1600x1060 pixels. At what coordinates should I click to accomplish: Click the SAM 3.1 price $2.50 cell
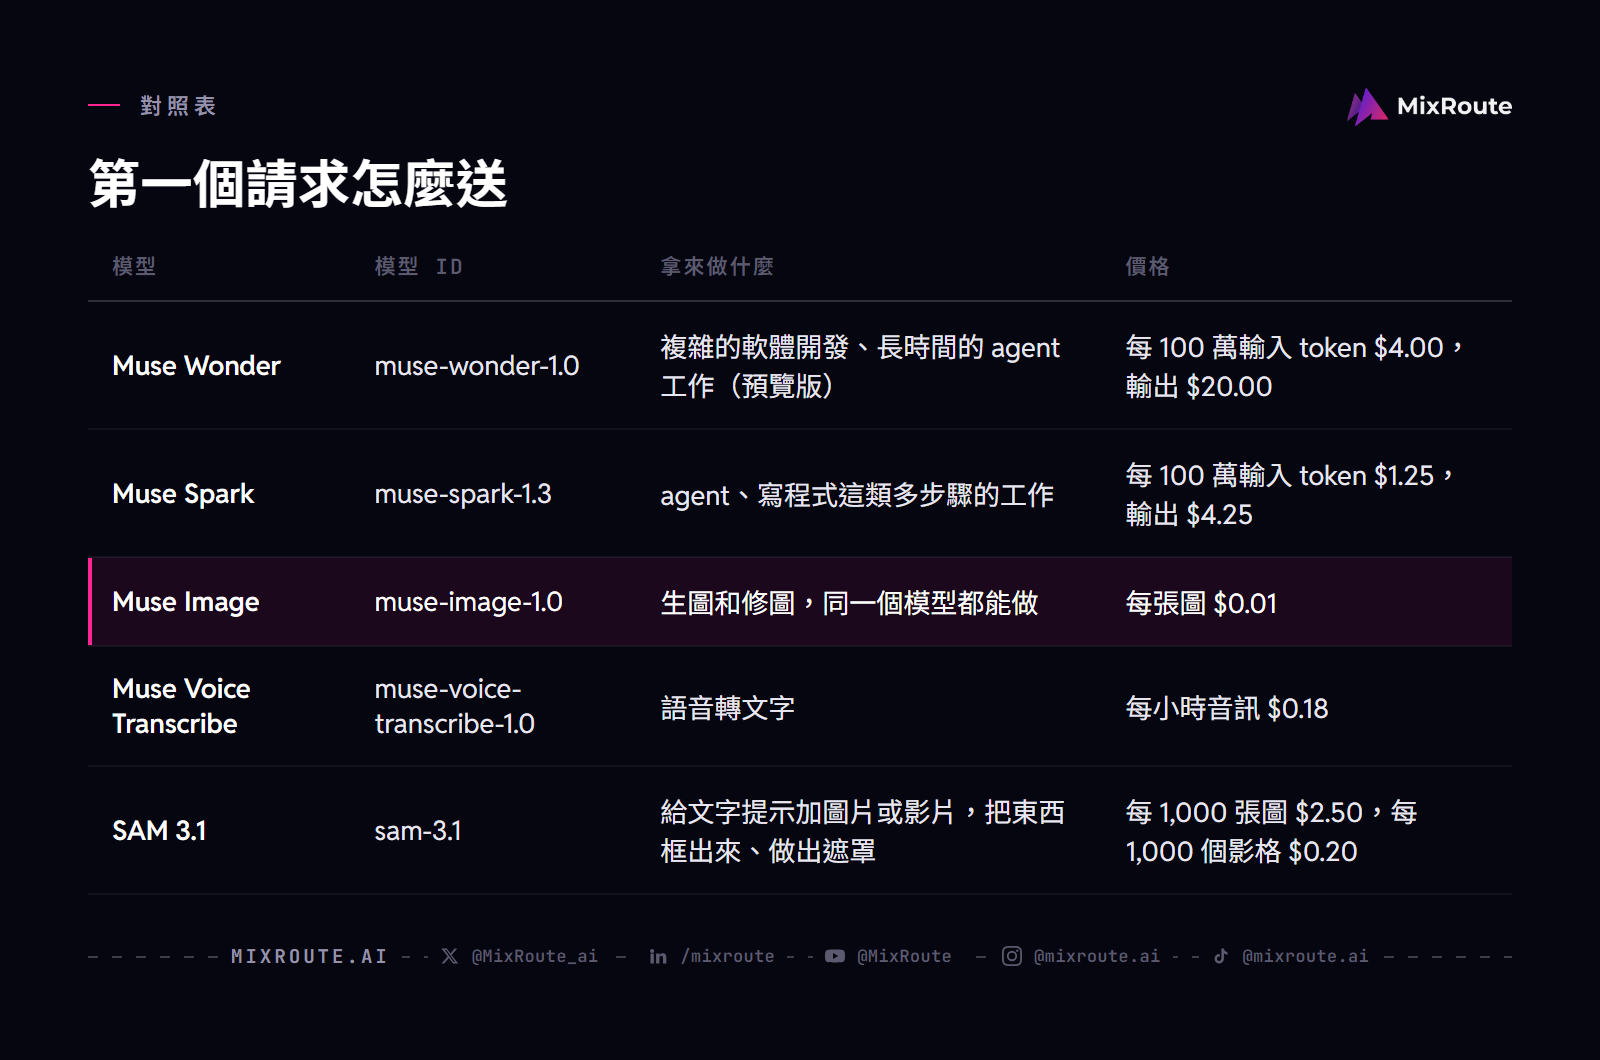point(1271,831)
